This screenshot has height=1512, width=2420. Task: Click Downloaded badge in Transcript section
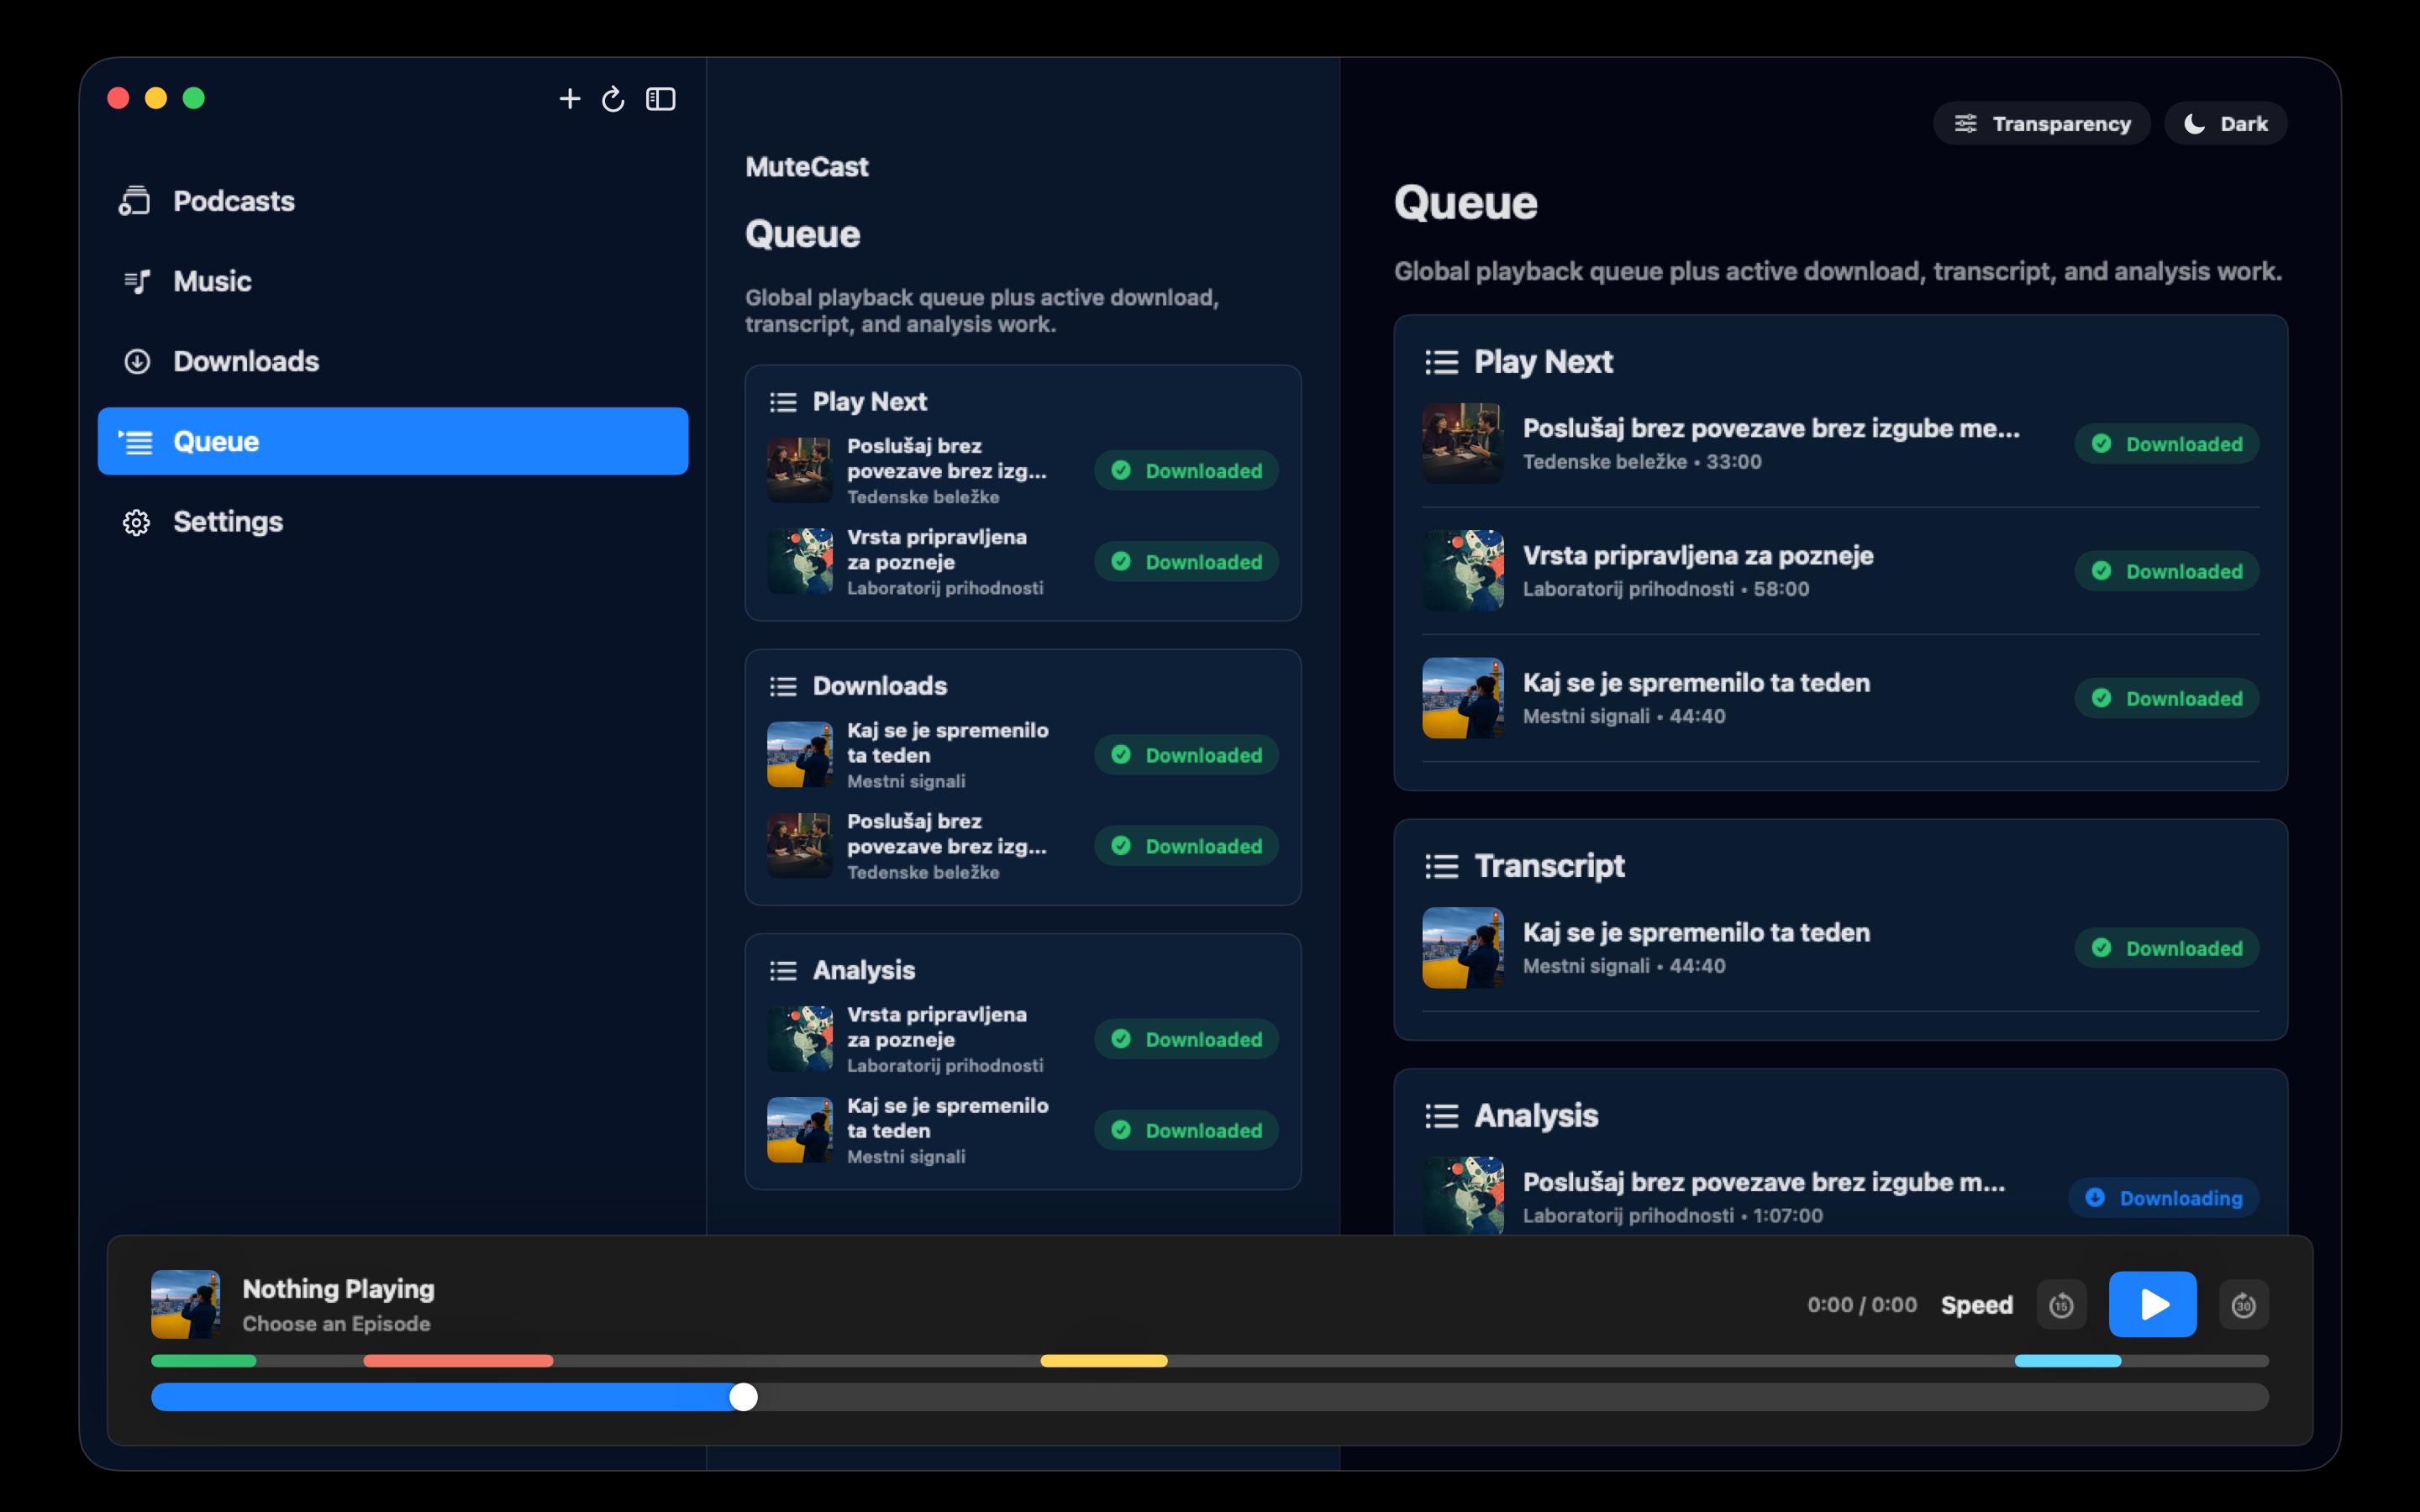coord(2166,948)
